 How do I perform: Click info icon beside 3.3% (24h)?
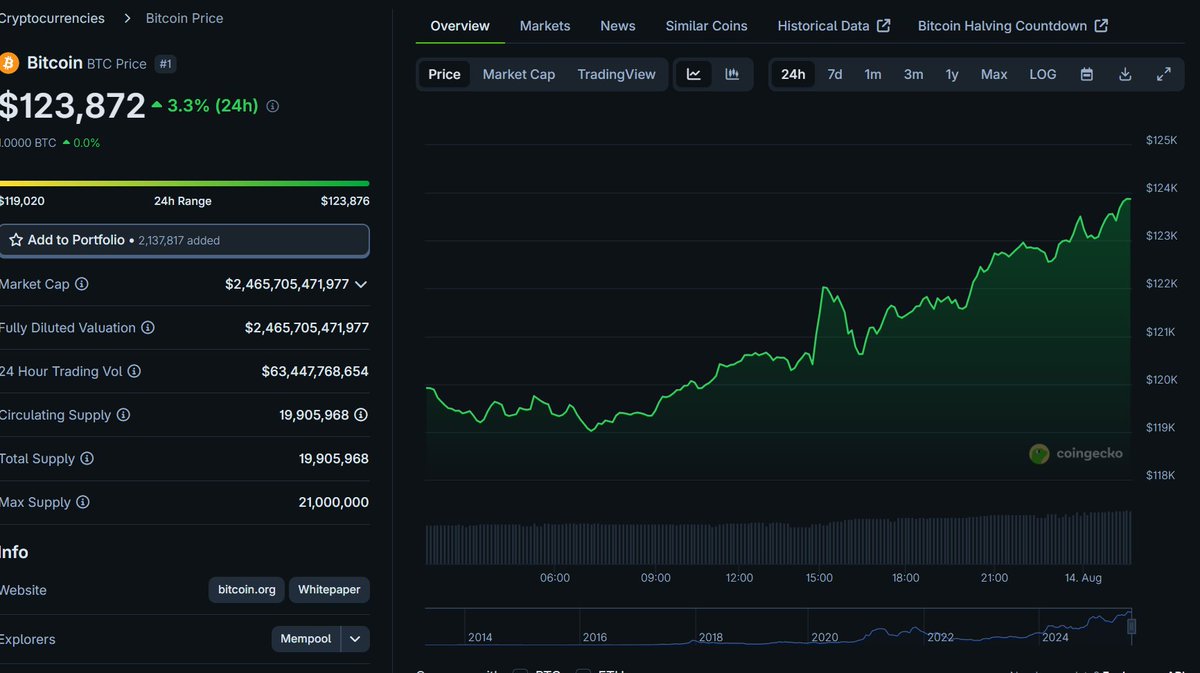273,106
